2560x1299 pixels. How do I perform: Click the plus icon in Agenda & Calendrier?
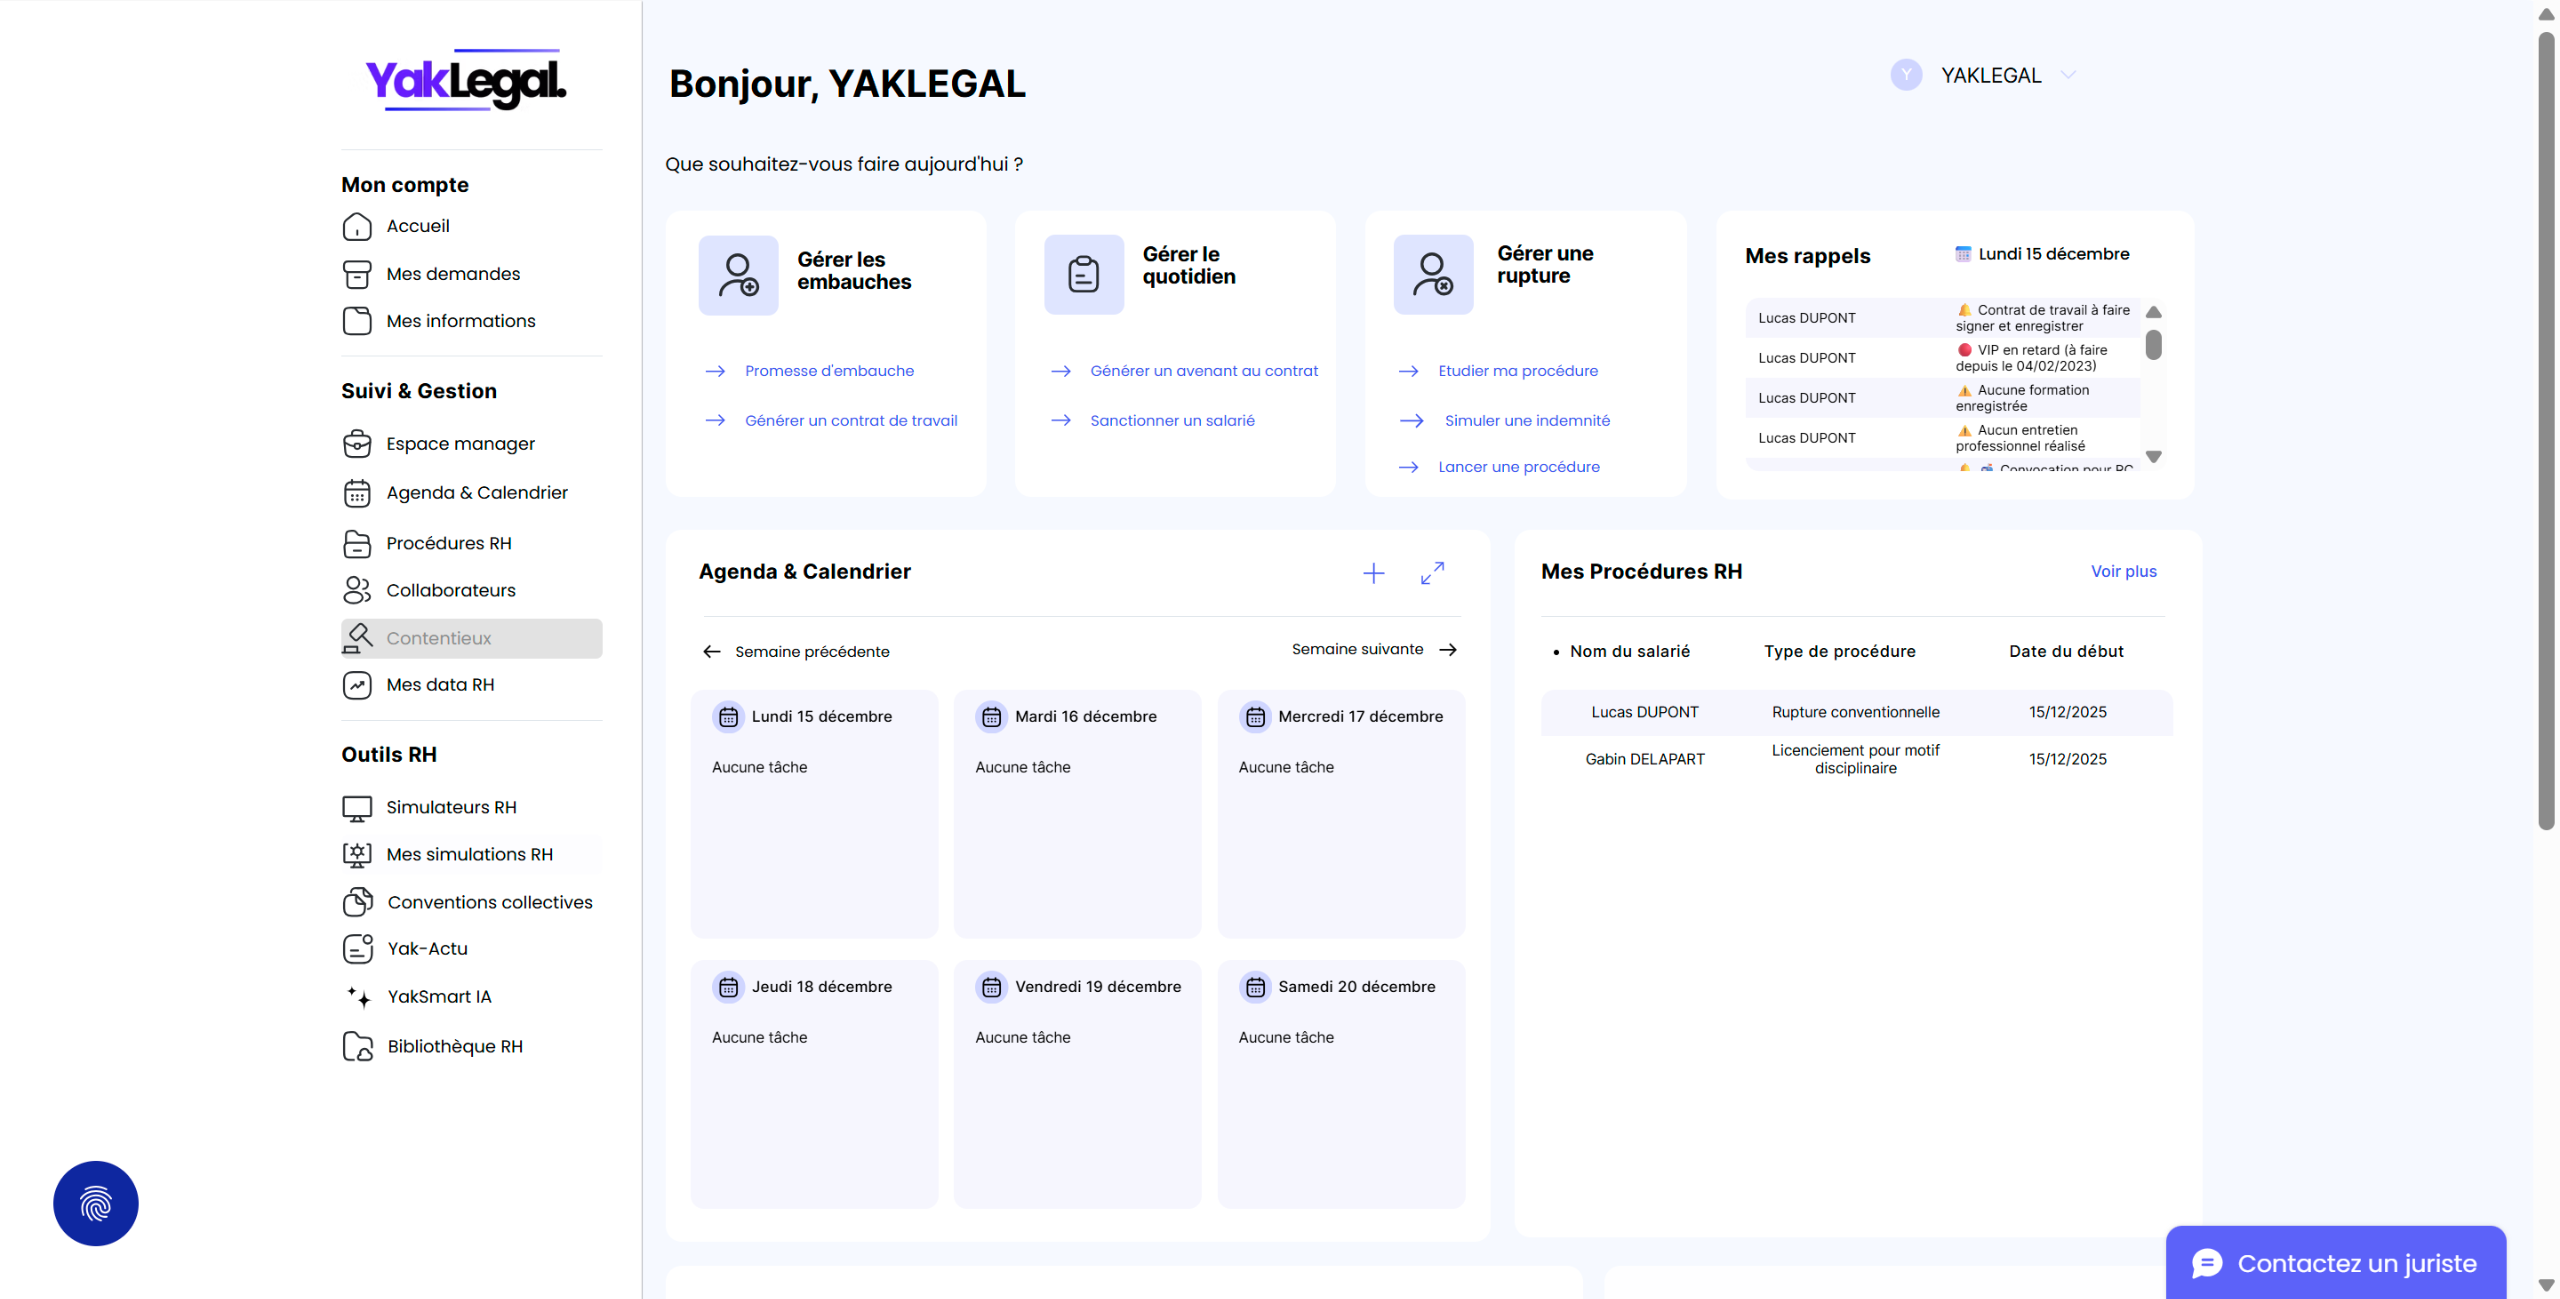coord(1373,573)
